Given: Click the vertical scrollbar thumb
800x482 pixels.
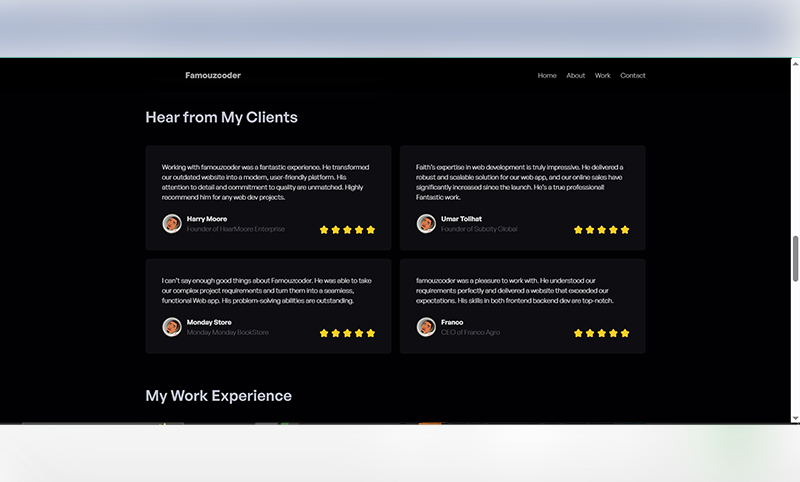Looking at the screenshot, I should 795,260.
